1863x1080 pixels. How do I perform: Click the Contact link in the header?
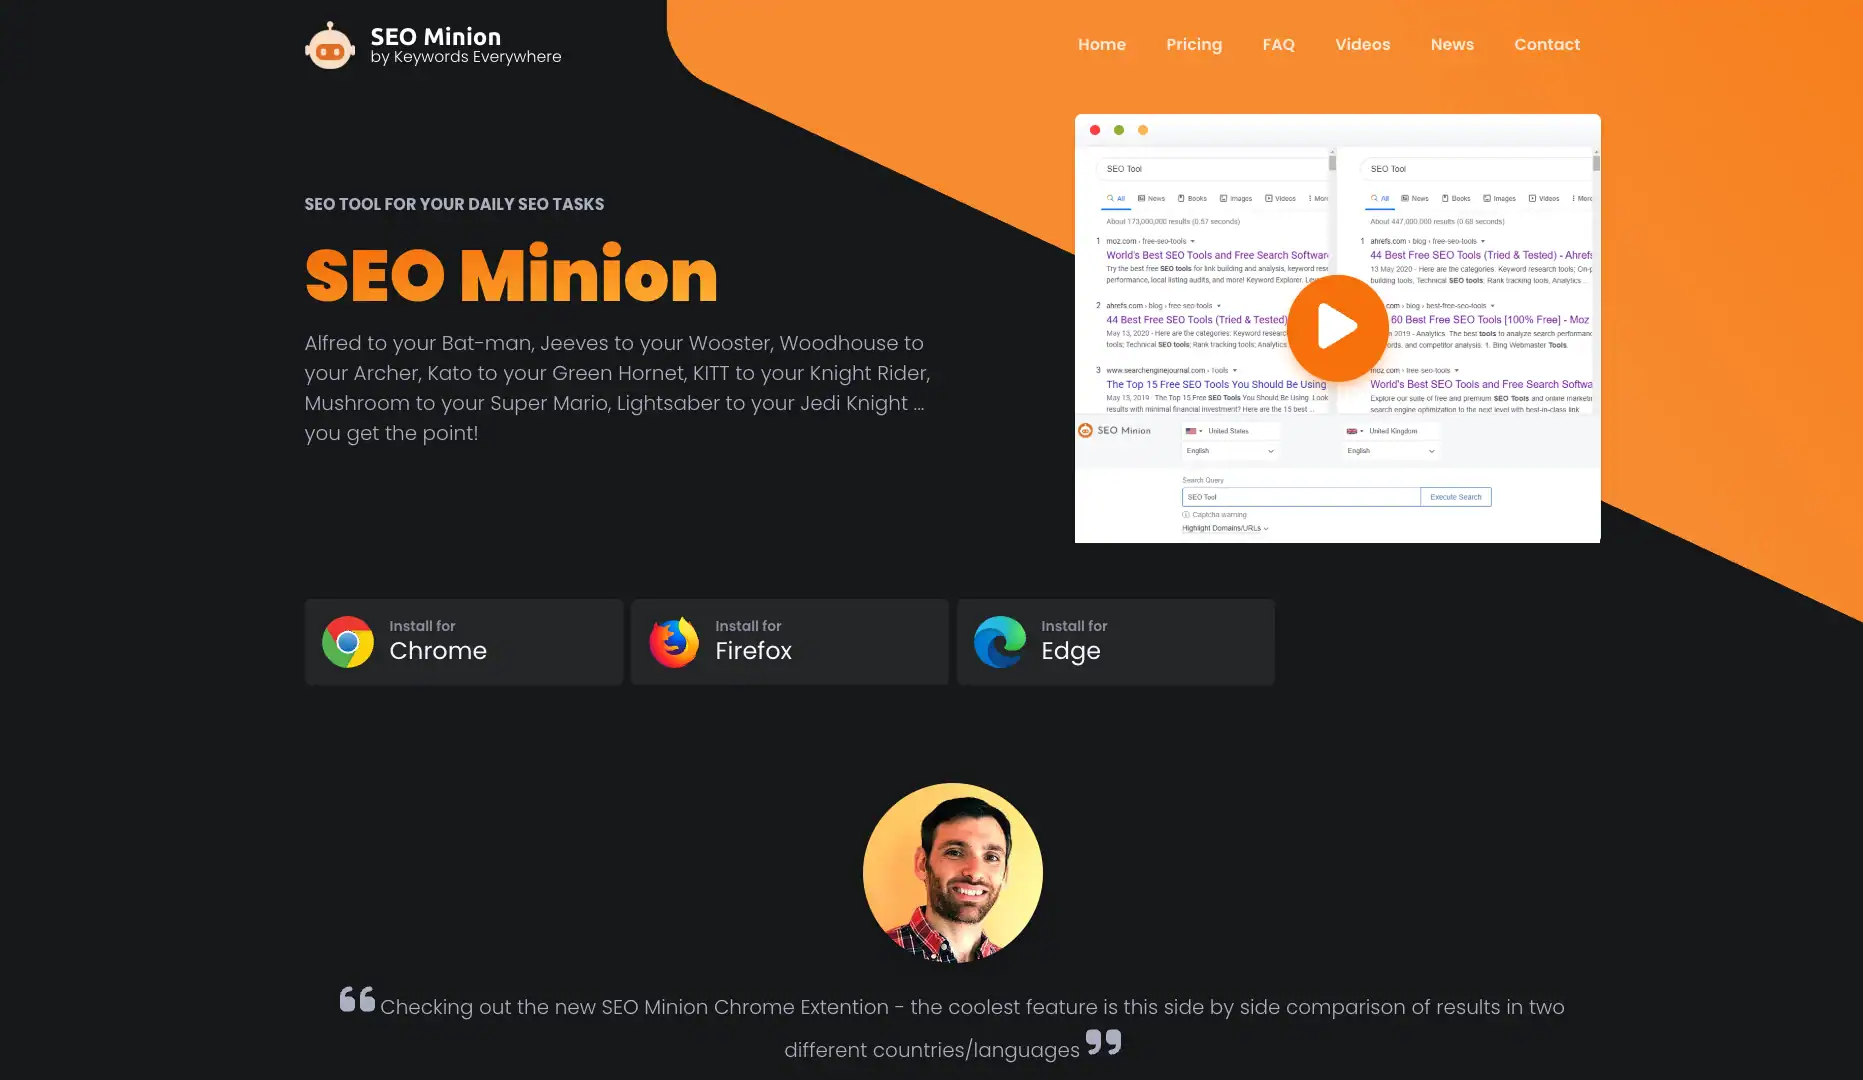(1546, 45)
